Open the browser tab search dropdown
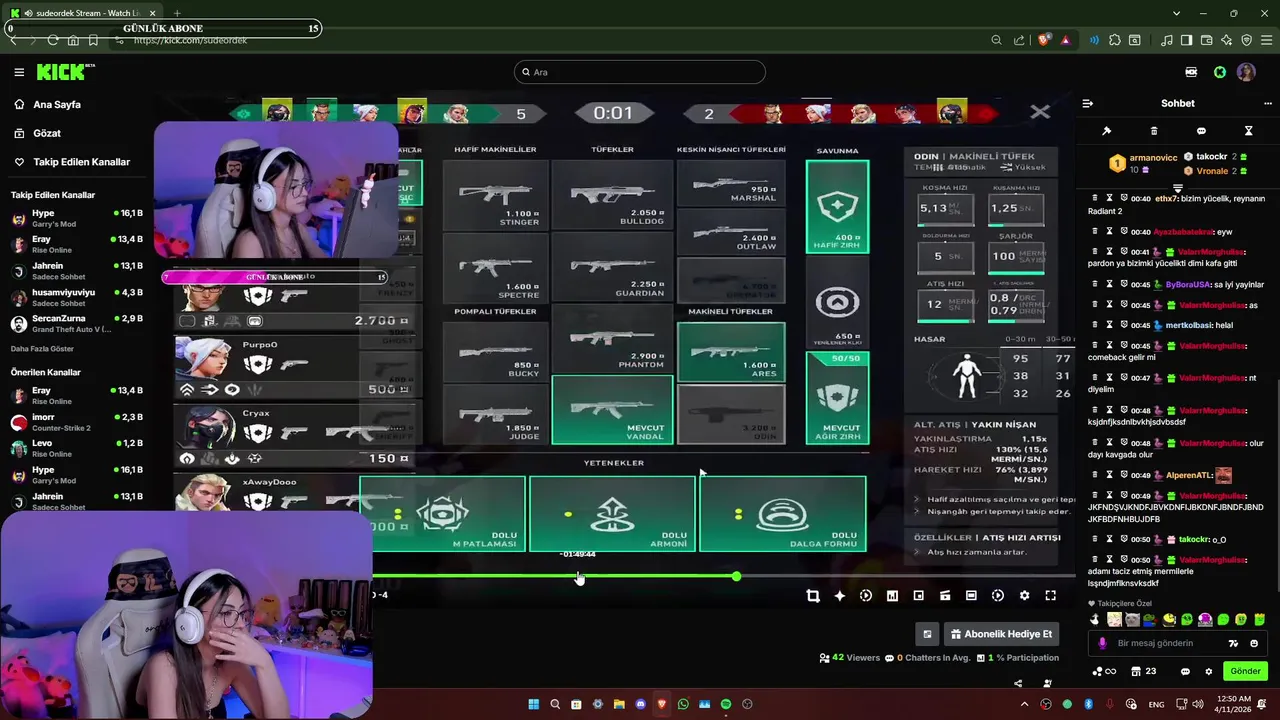The width and height of the screenshot is (1280, 720). pos(1176,13)
